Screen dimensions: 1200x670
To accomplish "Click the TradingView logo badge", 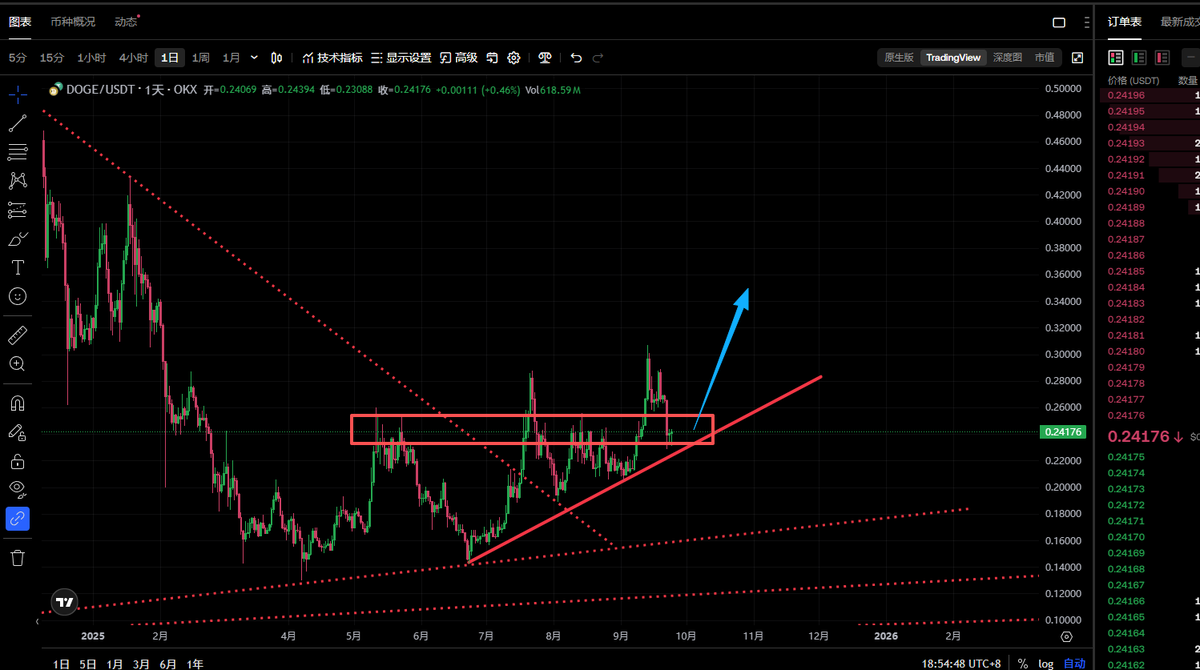I will point(65,602).
